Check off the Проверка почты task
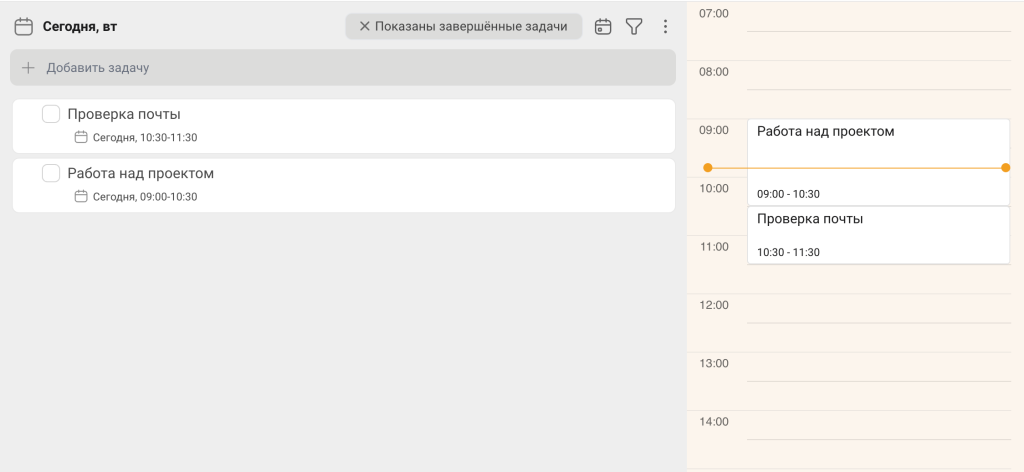Viewport: 1024px width, 472px height. [x=51, y=114]
